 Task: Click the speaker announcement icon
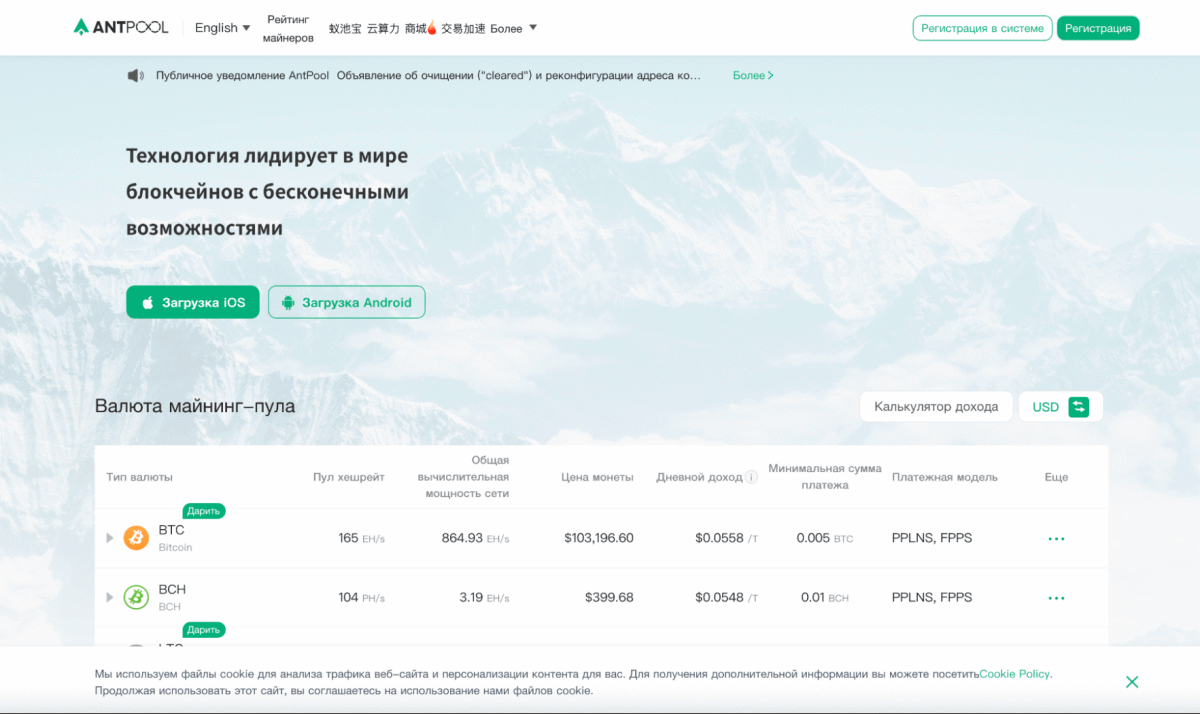pyautogui.click(x=136, y=75)
